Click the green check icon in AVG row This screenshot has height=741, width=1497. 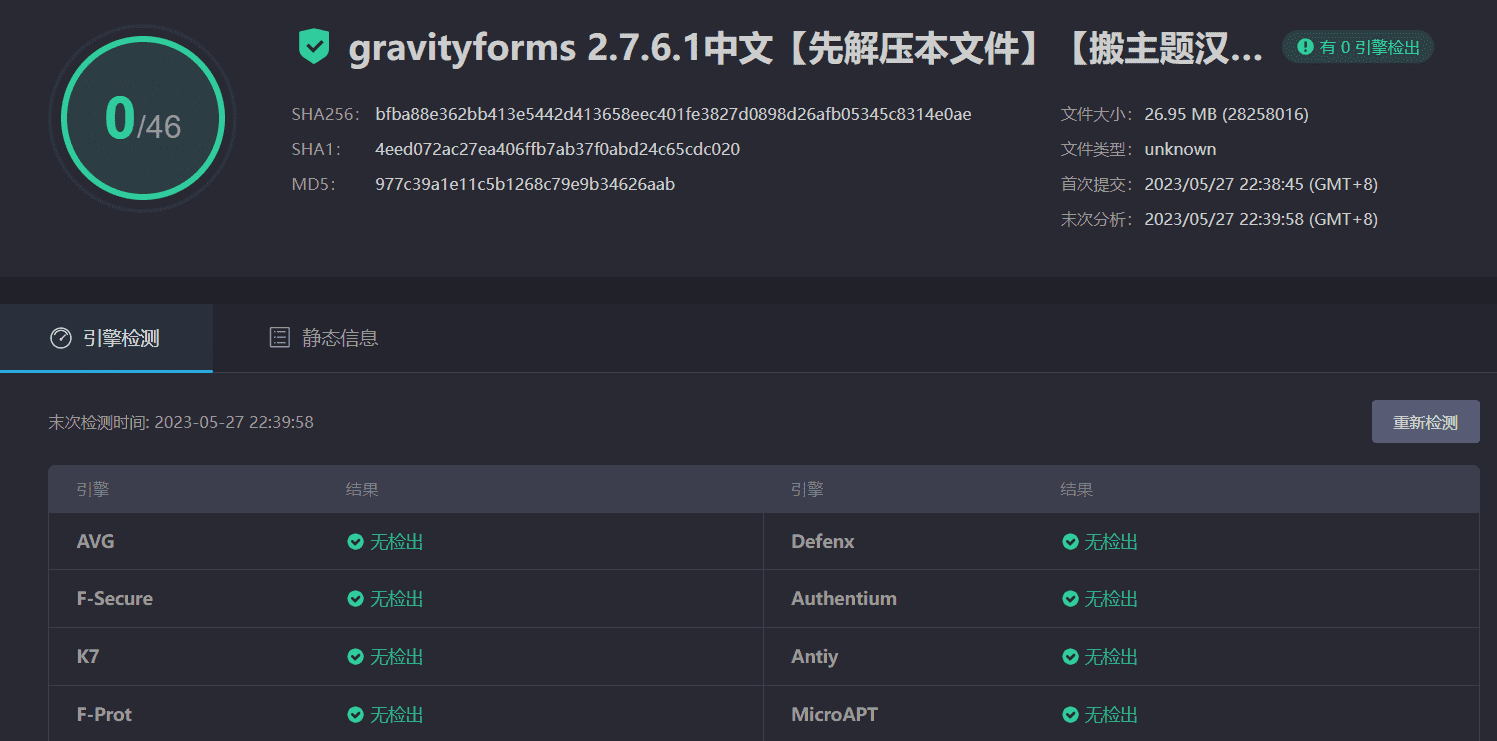click(x=355, y=542)
